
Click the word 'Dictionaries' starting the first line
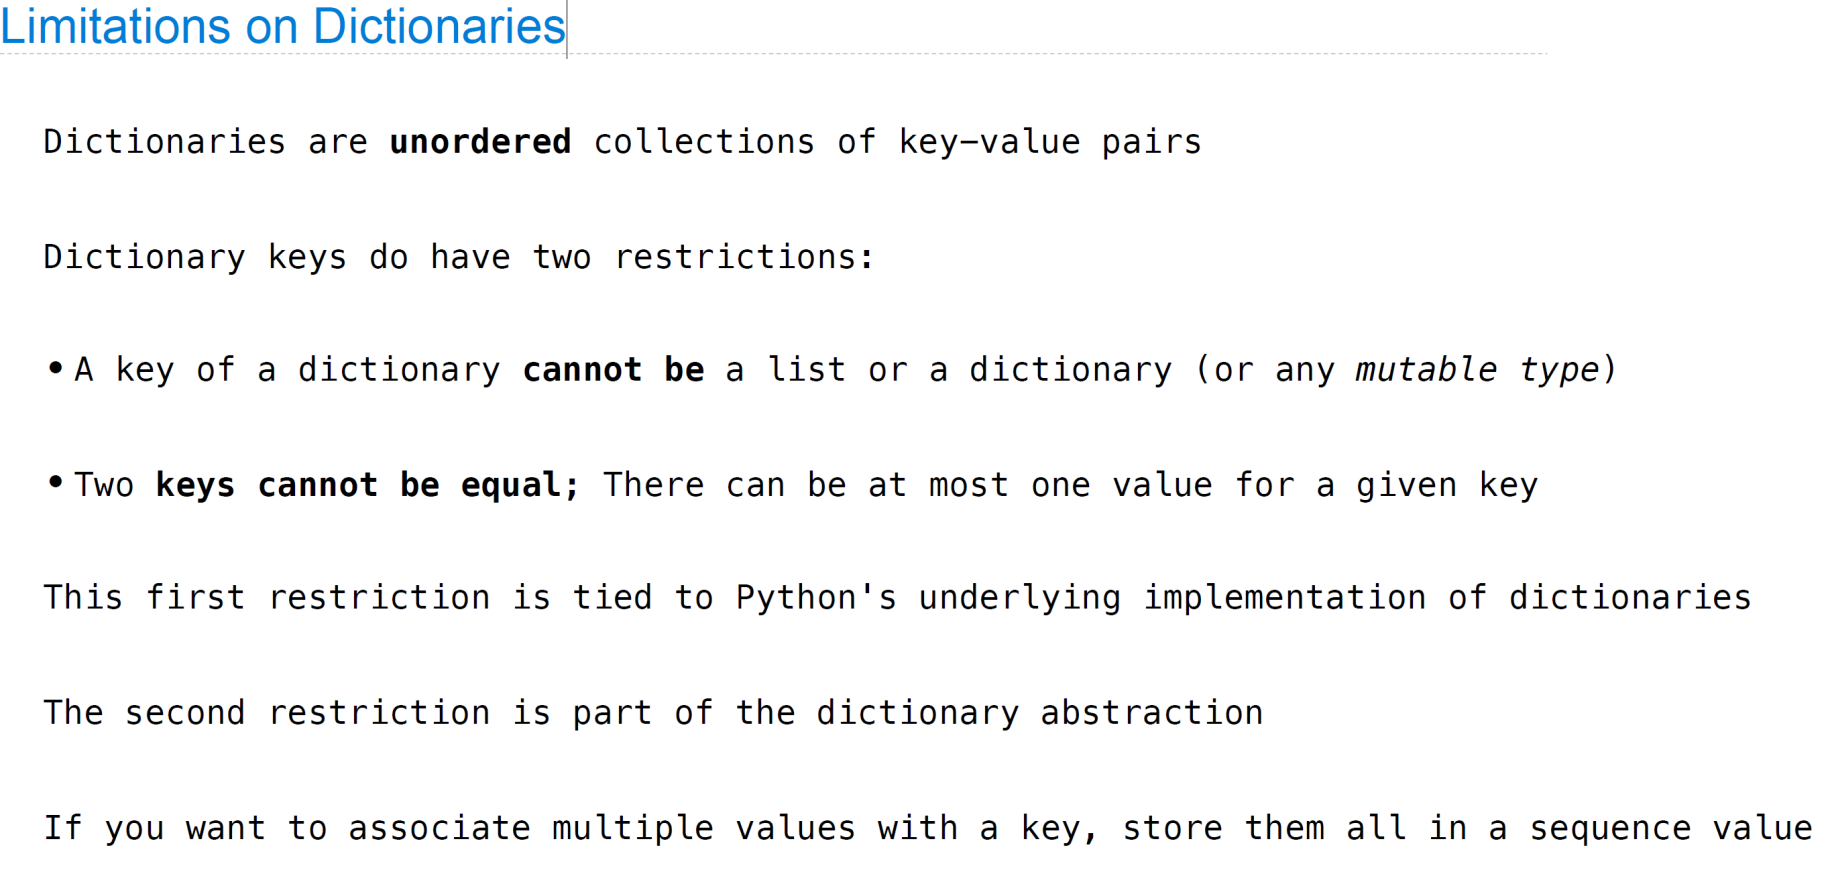(x=164, y=141)
